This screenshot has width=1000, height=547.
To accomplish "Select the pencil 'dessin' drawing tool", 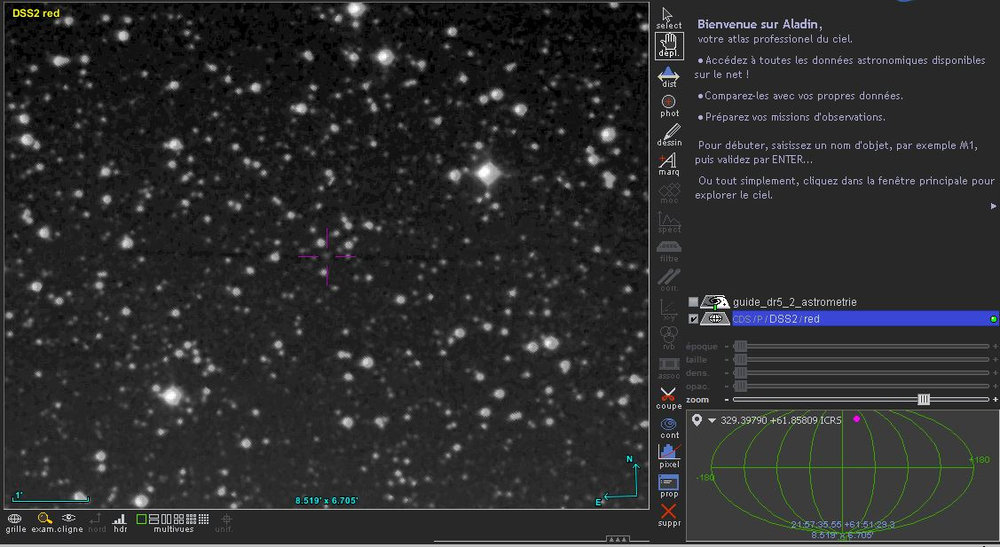I will (x=668, y=135).
